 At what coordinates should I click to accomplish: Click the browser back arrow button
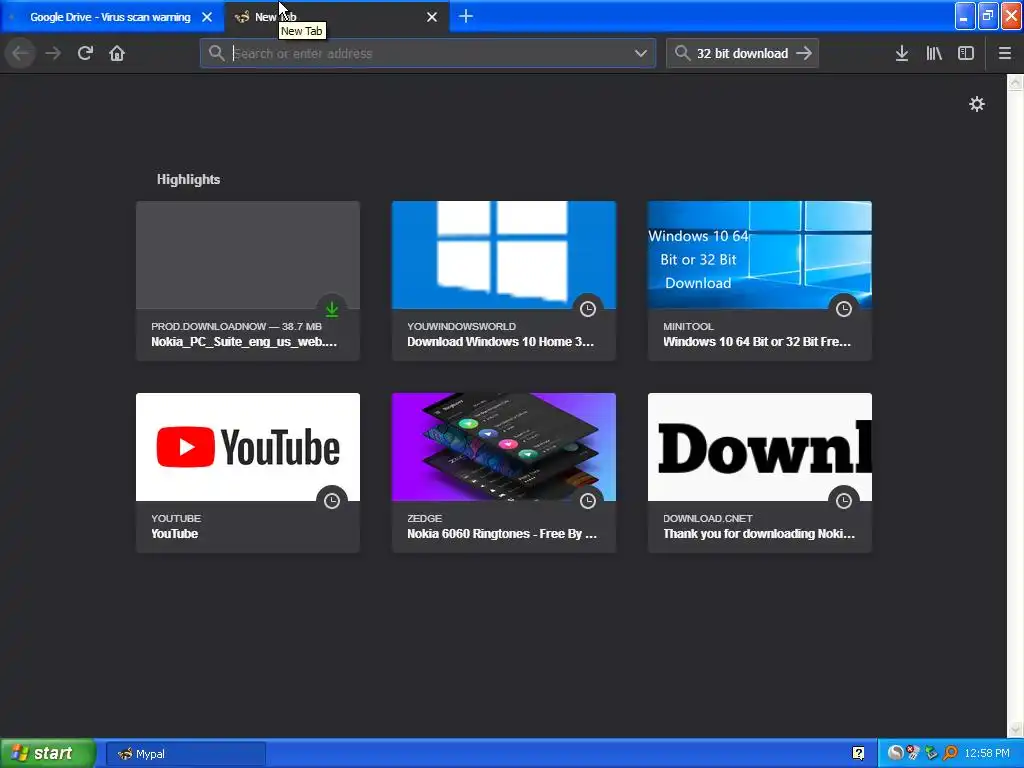(x=20, y=54)
